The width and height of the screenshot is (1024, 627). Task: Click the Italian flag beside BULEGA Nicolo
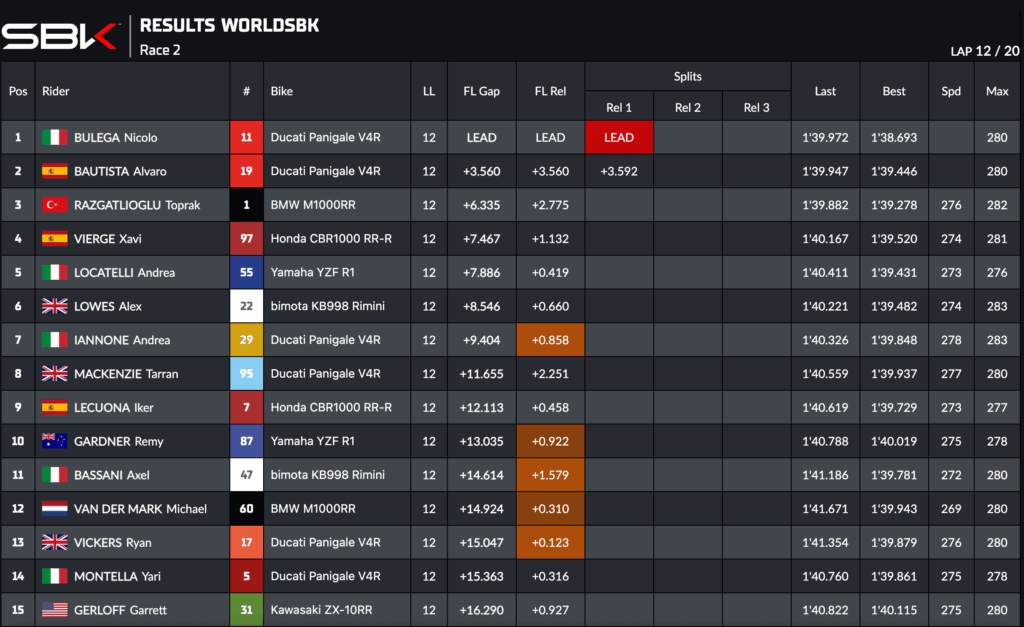54,138
